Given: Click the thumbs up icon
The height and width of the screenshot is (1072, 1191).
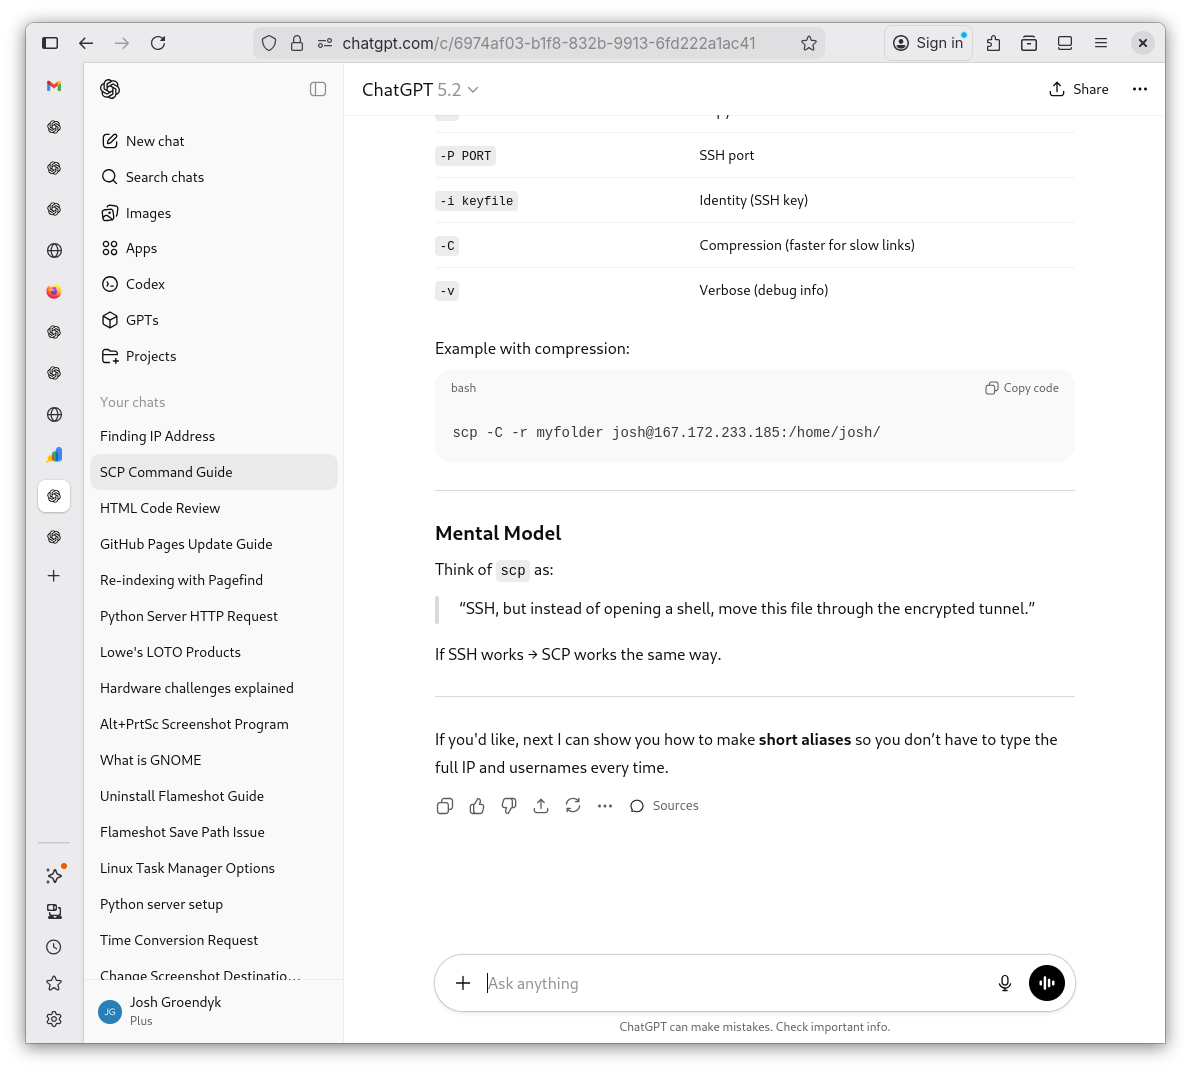Looking at the screenshot, I should 477,806.
